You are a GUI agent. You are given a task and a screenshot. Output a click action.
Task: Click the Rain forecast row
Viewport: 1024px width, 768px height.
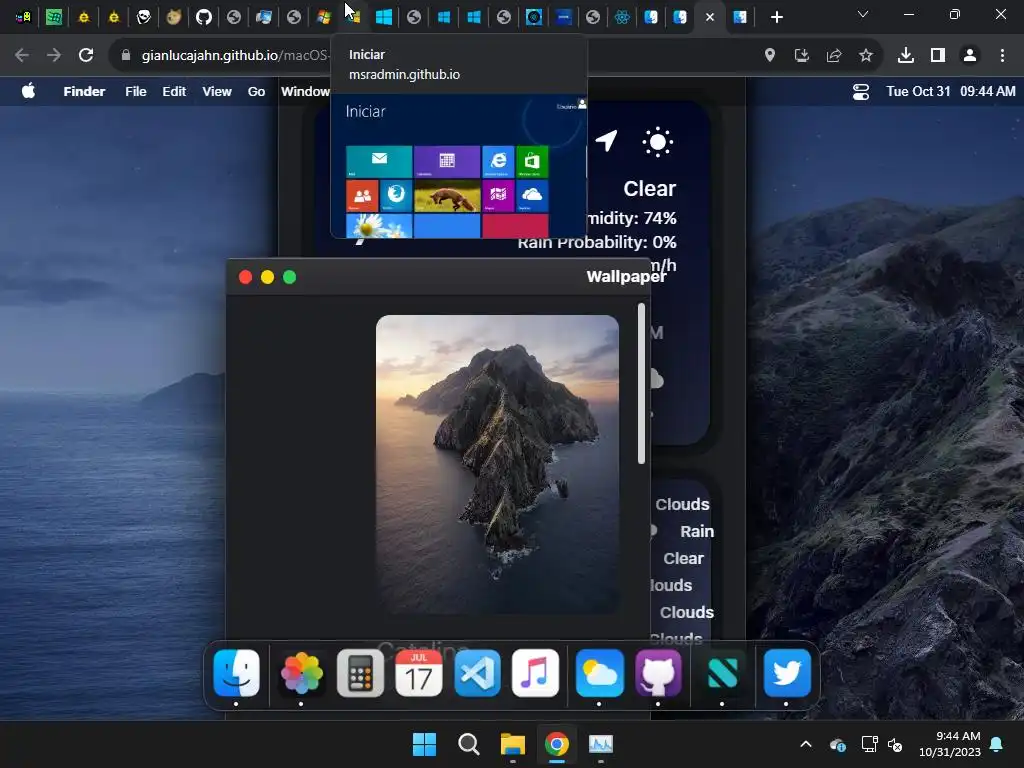coord(696,532)
